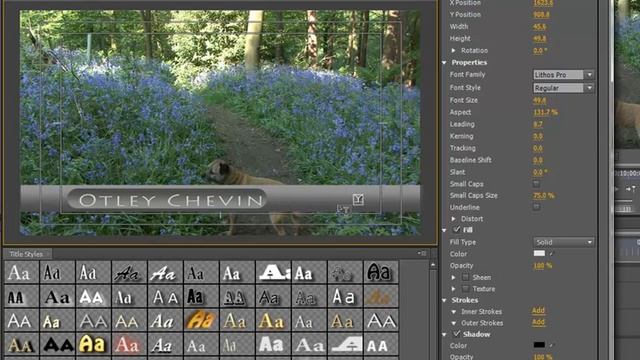This screenshot has height=360, width=640.
Task: Collapse the Shadow section triangle
Action: (444, 334)
